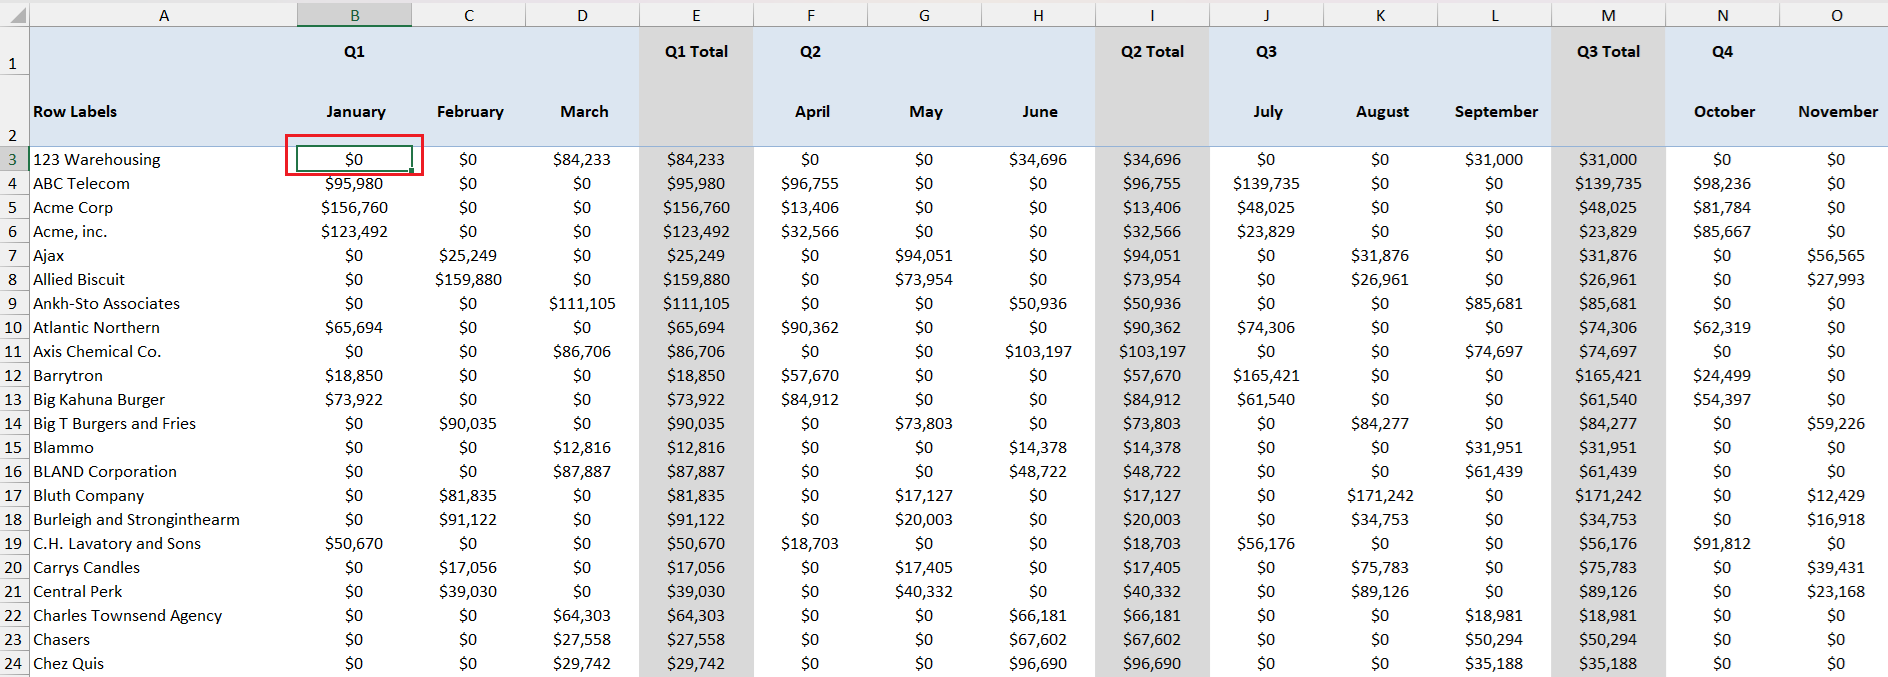Click the Q2 Total heading

click(1152, 51)
